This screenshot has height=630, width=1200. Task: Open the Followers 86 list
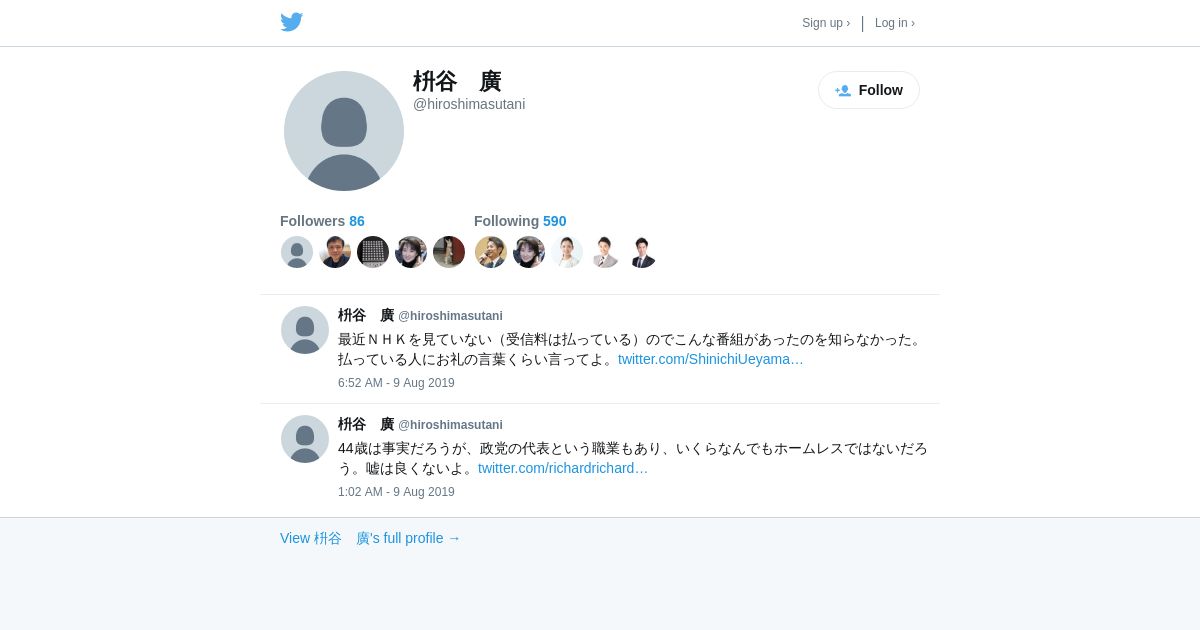[x=322, y=221]
